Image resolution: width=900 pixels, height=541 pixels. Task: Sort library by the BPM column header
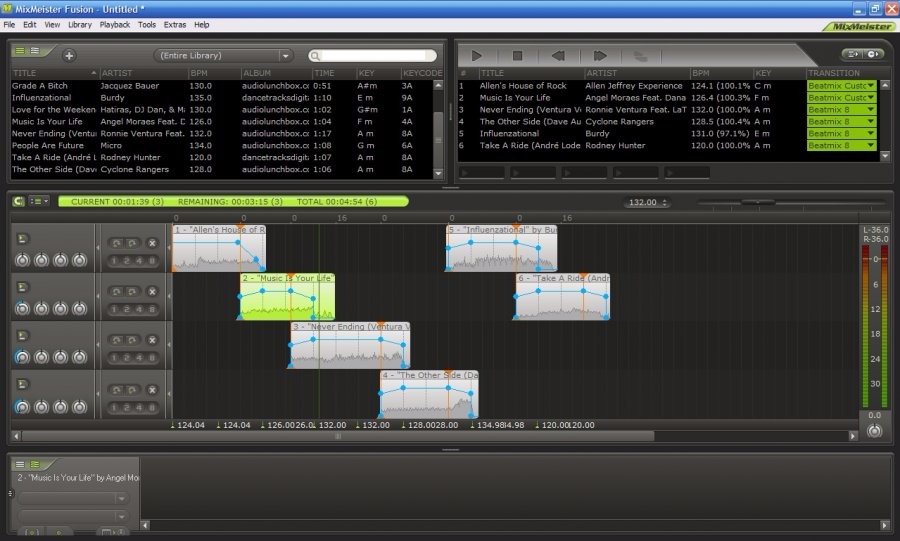[215, 73]
